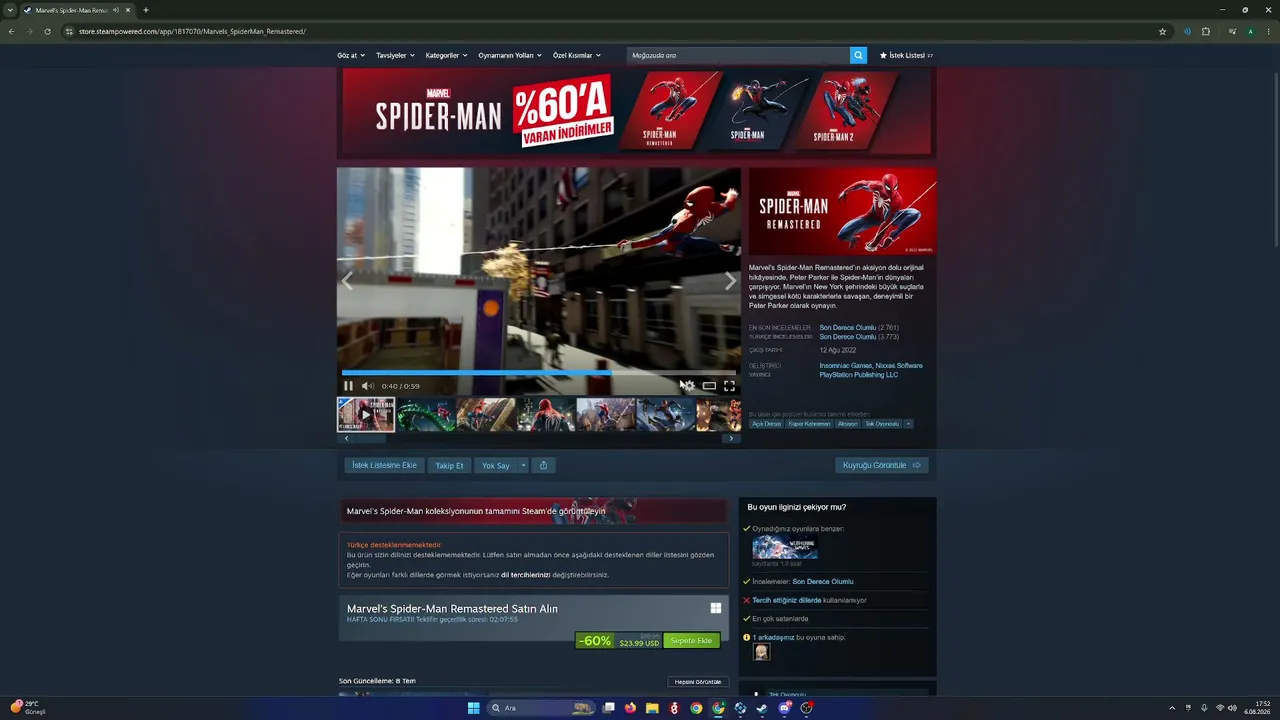The image size is (1280, 720).
Task: Toggle theater mode on the video player
Action: point(709,386)
